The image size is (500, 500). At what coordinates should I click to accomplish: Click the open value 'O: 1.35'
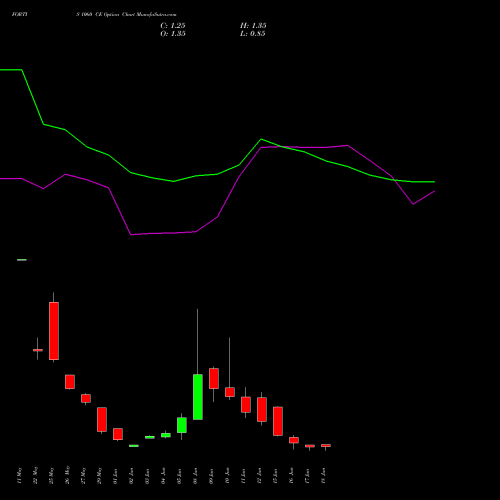(173, 34)
